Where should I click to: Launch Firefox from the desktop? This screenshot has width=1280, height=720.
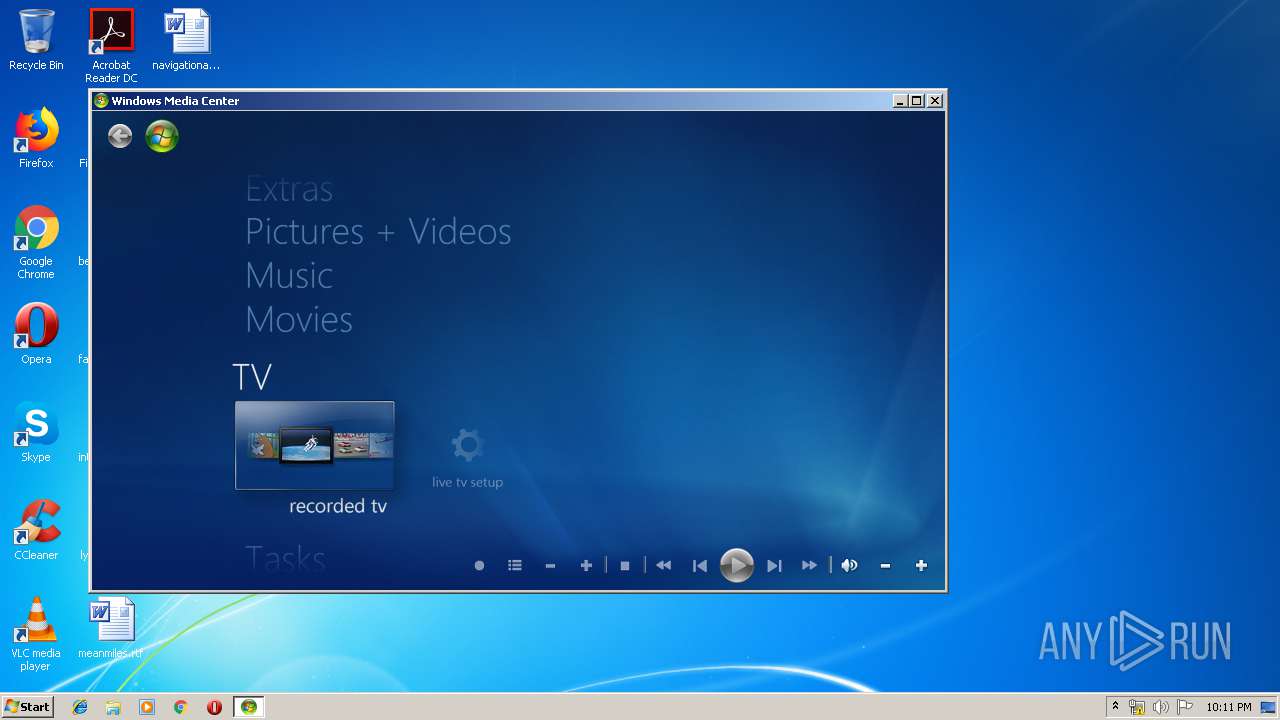tap(36, 138)
